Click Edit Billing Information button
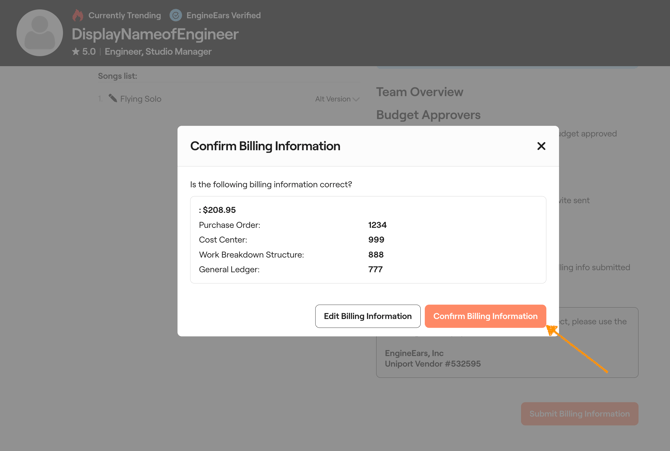The image size is (670, 451). pos(367,316)
